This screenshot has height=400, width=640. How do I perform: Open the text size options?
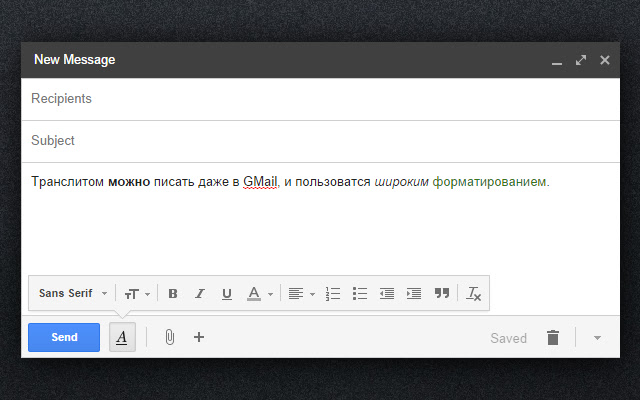(137, 293)
